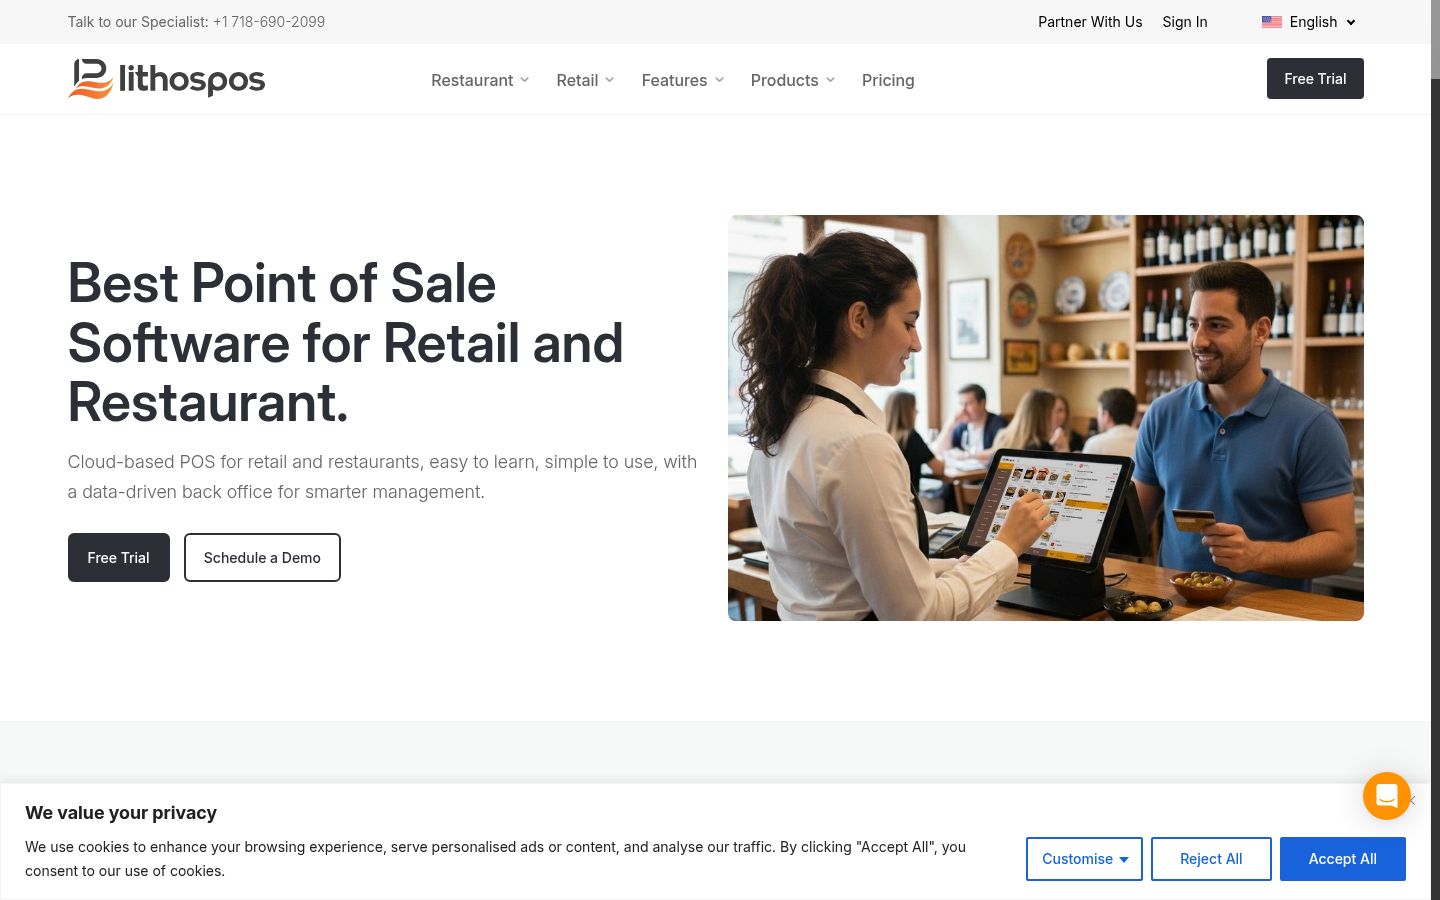The width and height of the screenshot is (1440, 900).
Task: Dismiss the chat widget small close x
Action: [x=1412, y=800]
